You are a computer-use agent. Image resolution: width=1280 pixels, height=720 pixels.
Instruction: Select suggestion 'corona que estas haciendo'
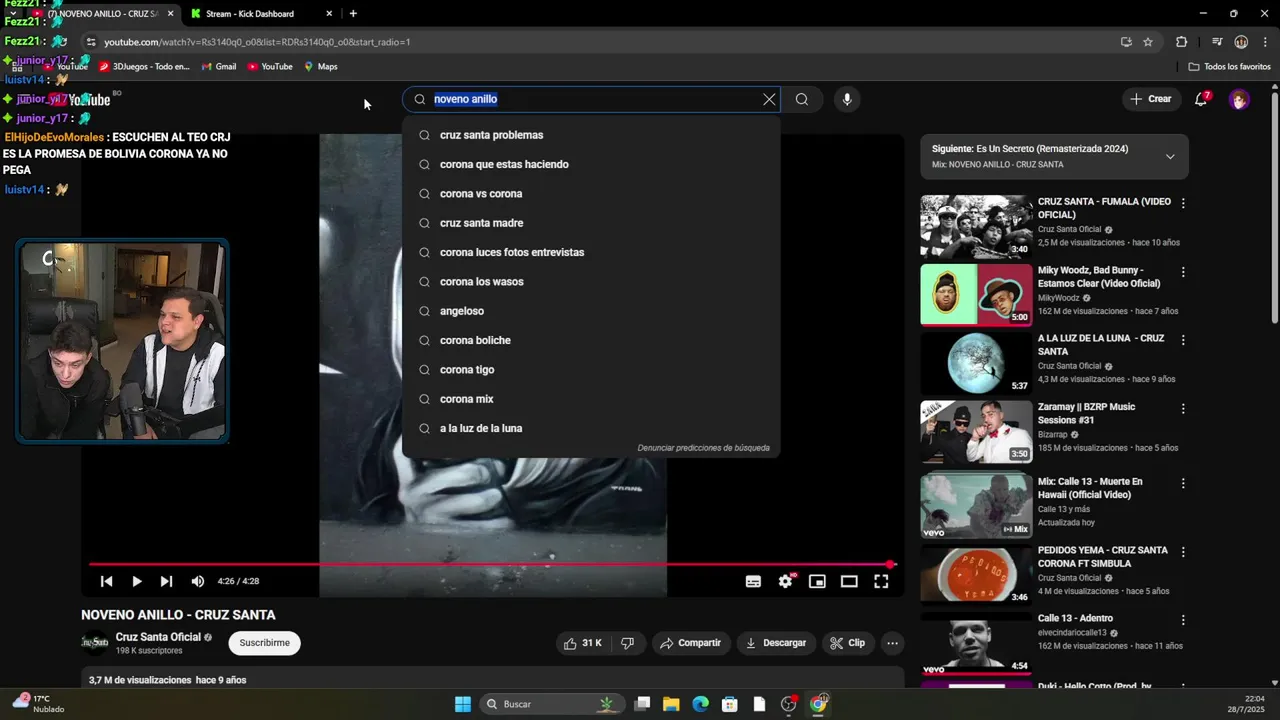pos(591,164)
